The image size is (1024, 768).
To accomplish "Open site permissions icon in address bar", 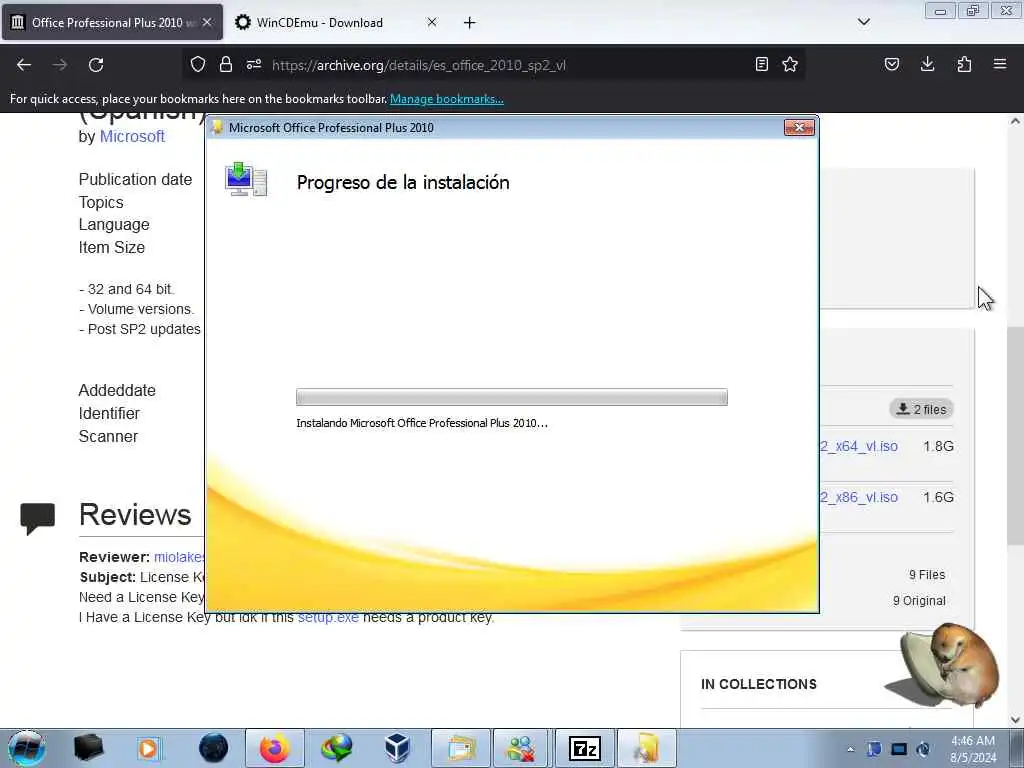I will [254, 64].
